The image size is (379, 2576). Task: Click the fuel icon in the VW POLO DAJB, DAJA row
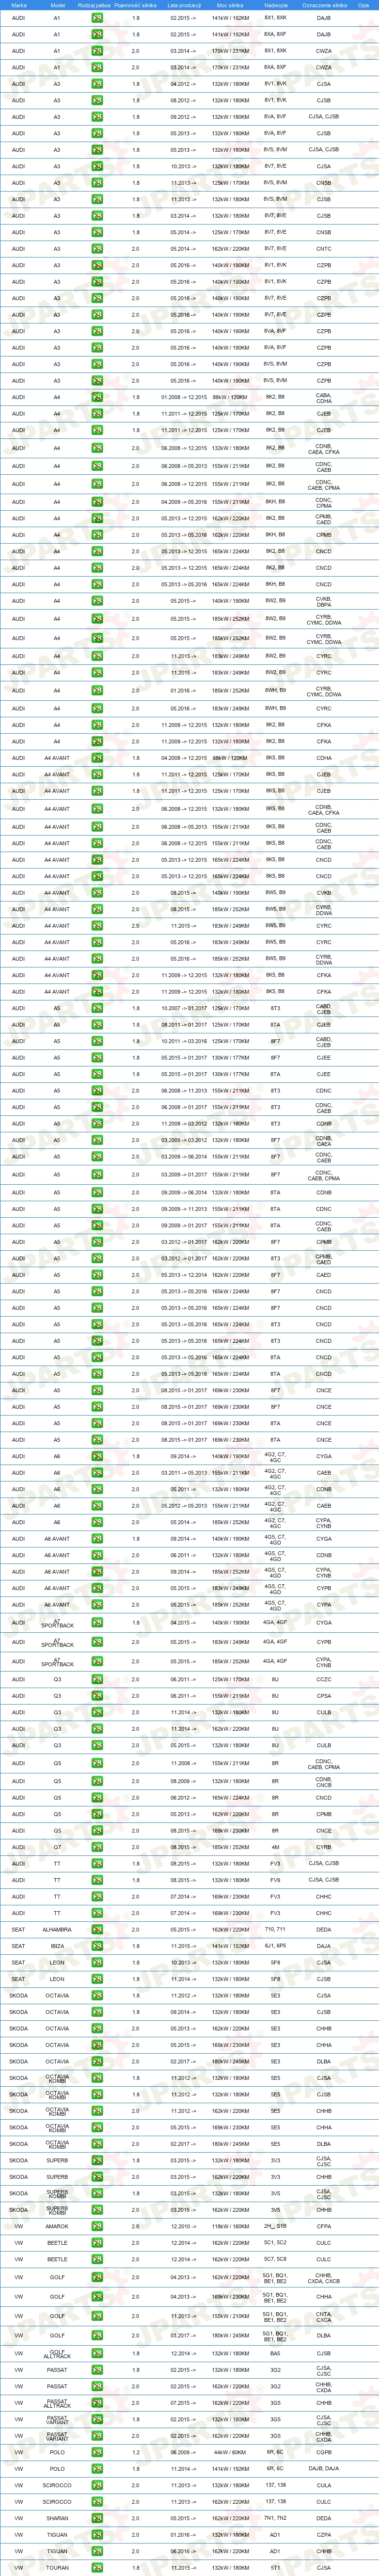[x=97, y=2468]
